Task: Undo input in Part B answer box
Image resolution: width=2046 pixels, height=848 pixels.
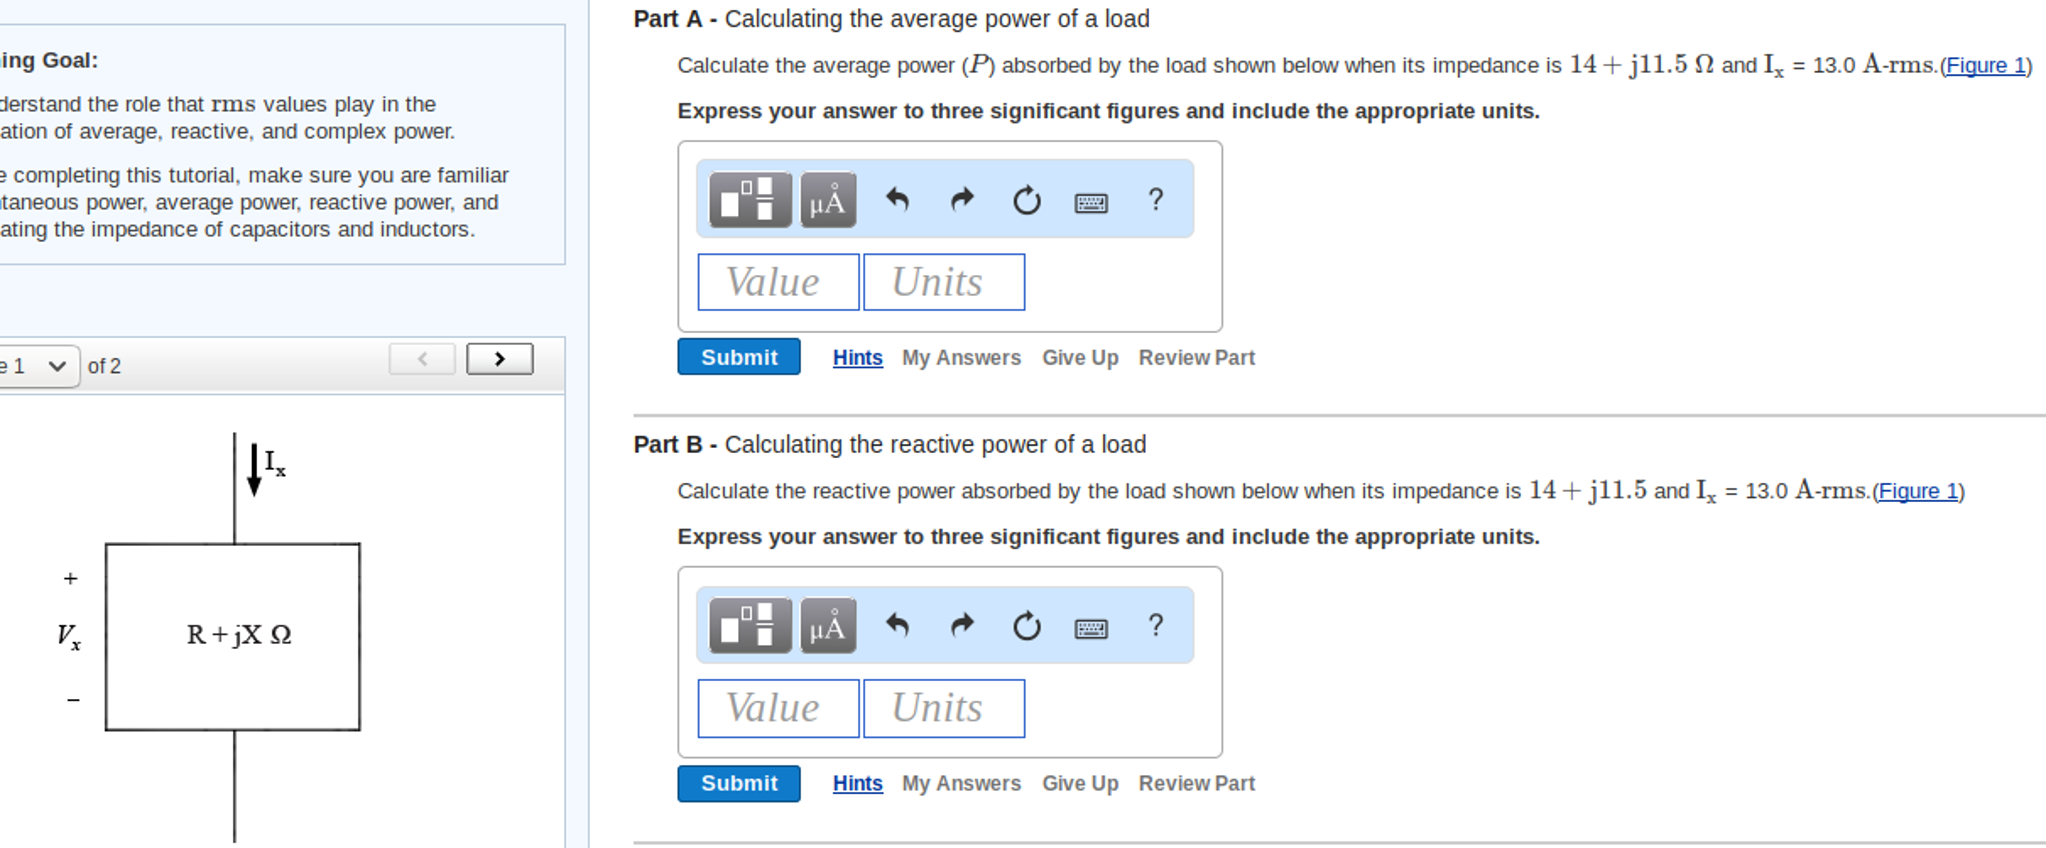Action: pos(897,626)
